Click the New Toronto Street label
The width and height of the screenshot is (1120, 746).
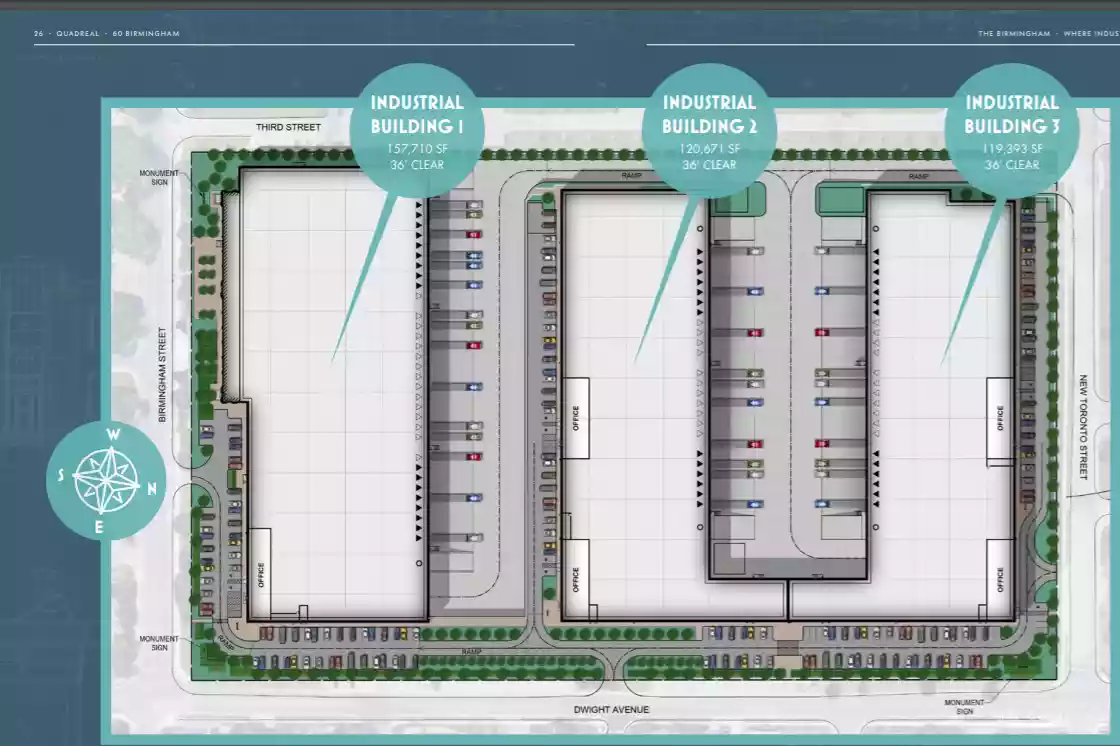pyautogui.click(x=1082, y=427)
